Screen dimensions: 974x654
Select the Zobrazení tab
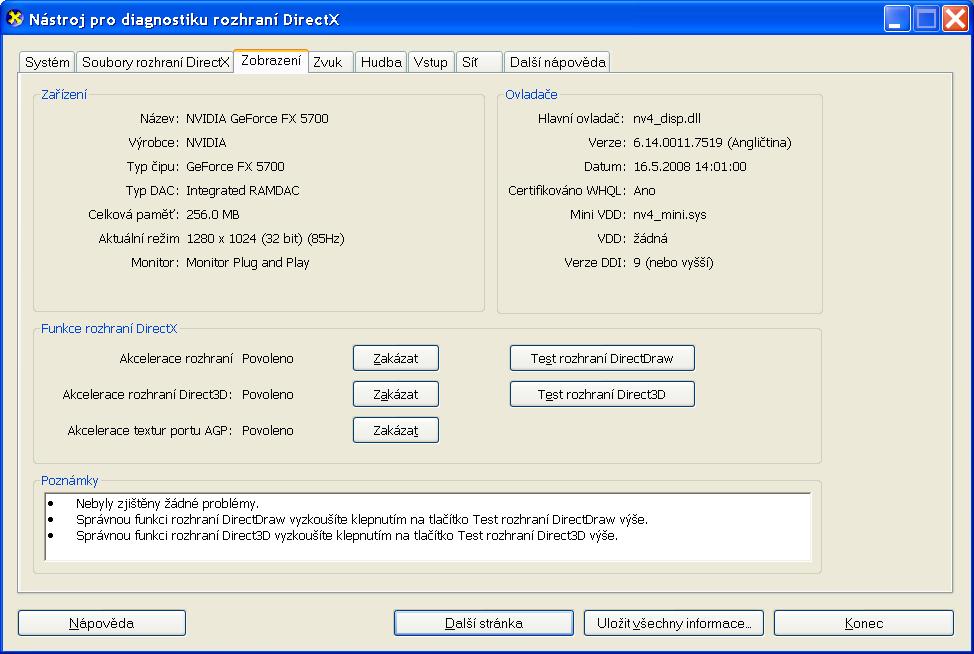tap(271, 61)
